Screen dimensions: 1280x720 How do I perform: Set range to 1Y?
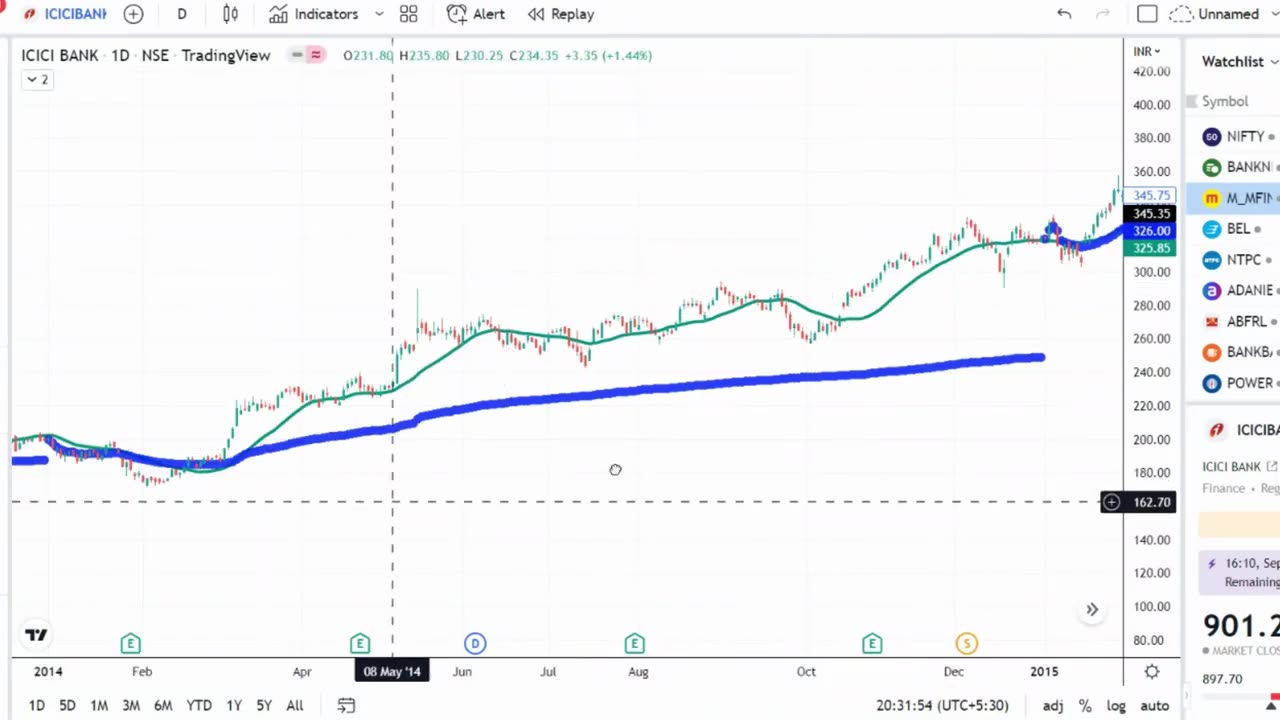click(234, 705)
